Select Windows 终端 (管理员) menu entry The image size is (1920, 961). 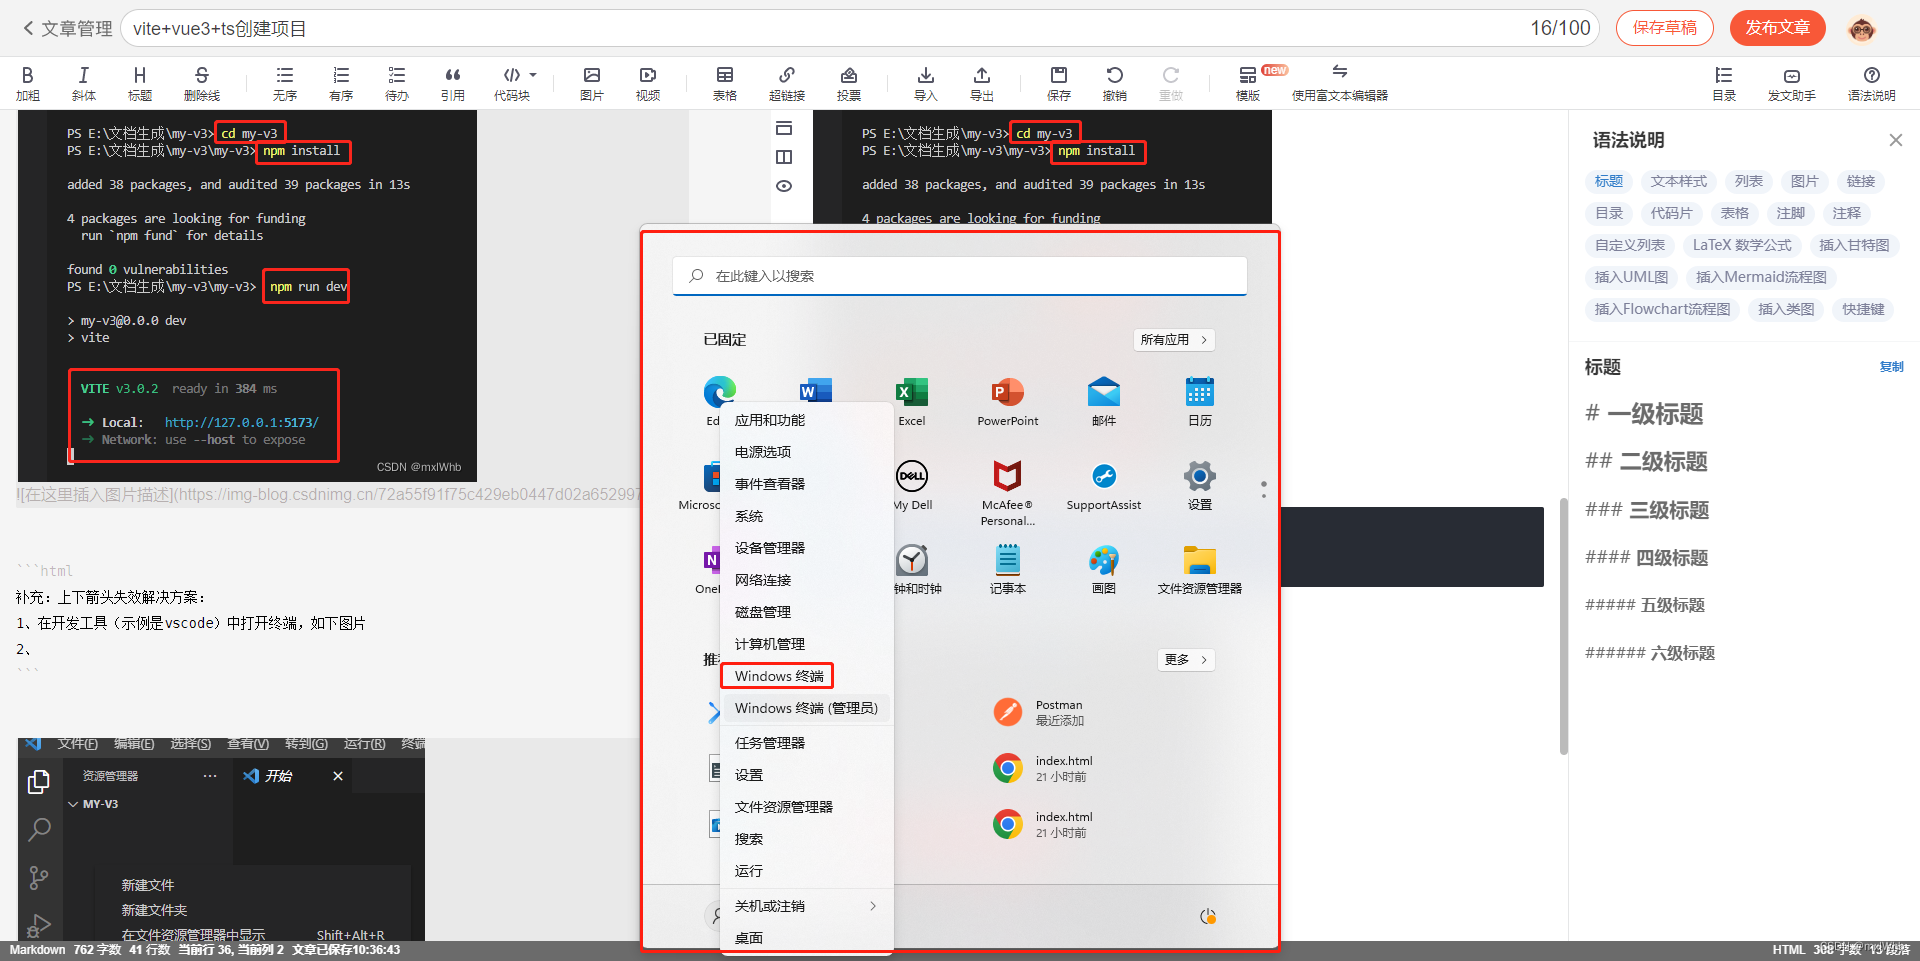(x=806, y=708)
